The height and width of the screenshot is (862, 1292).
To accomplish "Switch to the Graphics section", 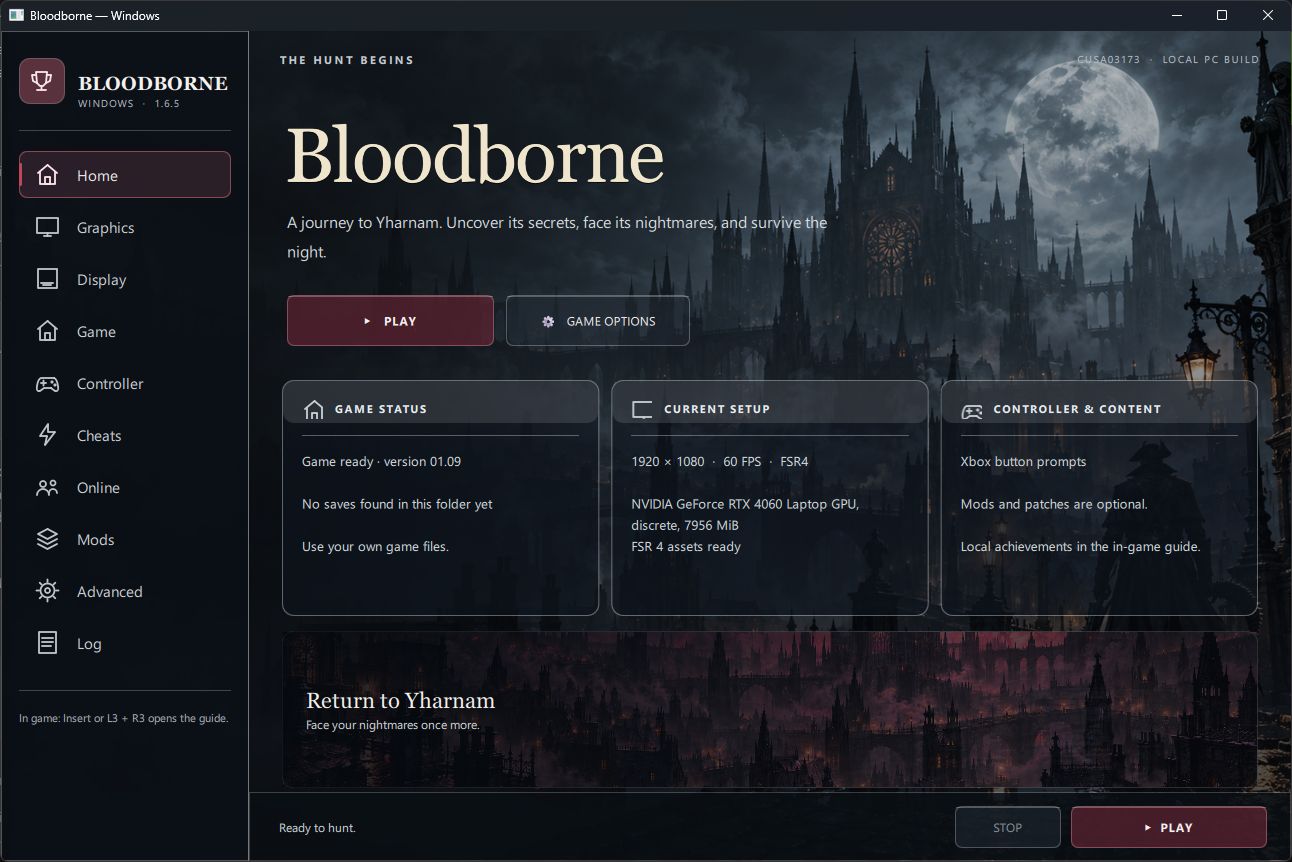I will click(125, 227).
